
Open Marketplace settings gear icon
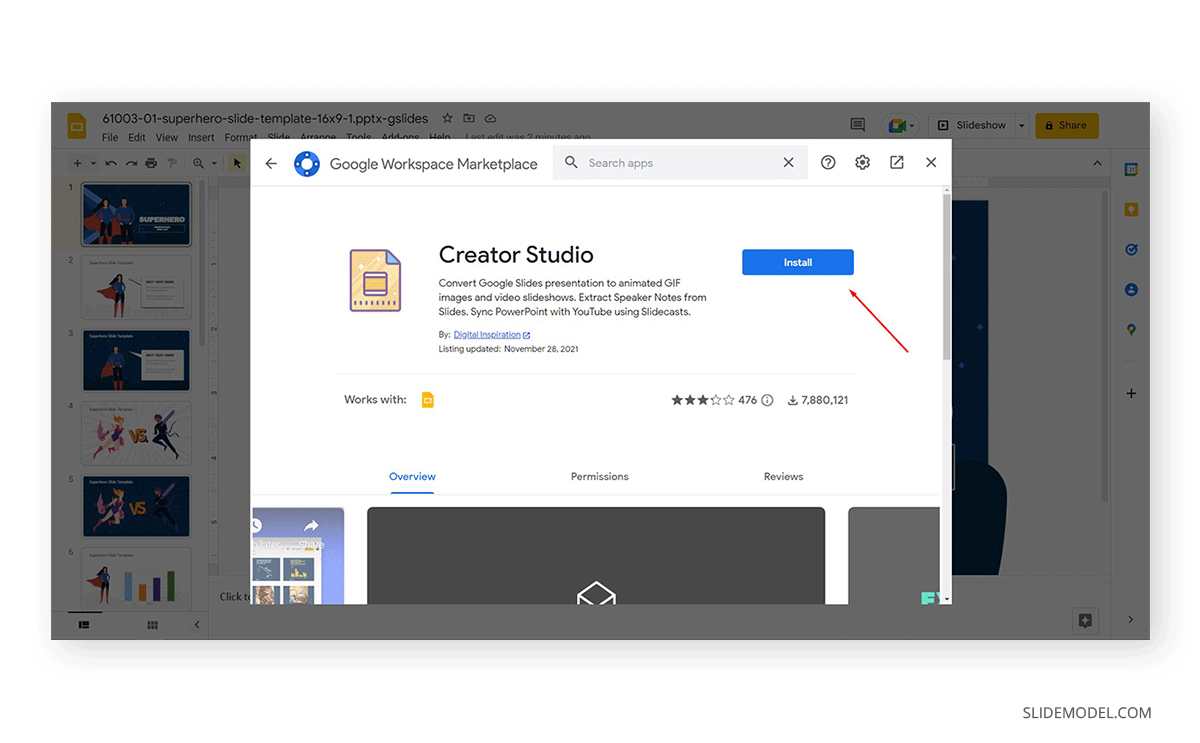click(x=862, y=162)
